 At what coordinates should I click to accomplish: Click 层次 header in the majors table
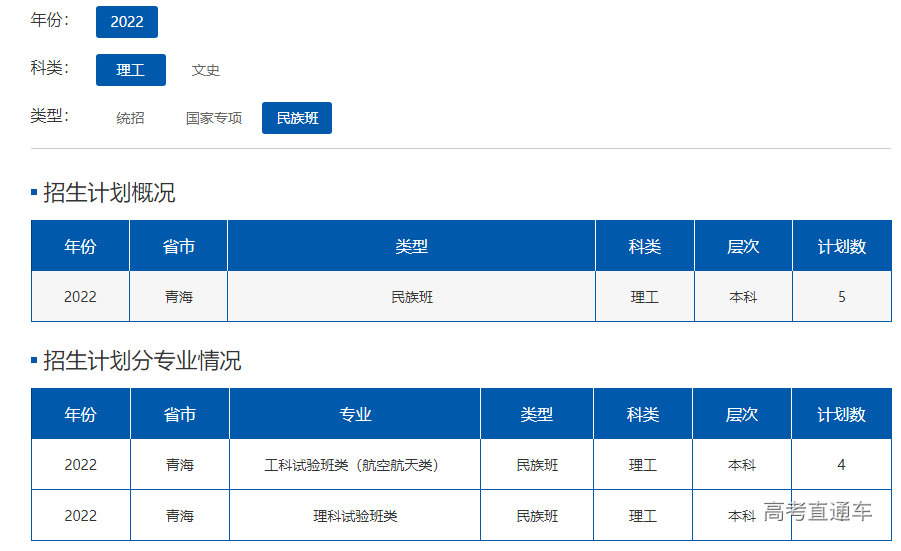coord(741,414)
